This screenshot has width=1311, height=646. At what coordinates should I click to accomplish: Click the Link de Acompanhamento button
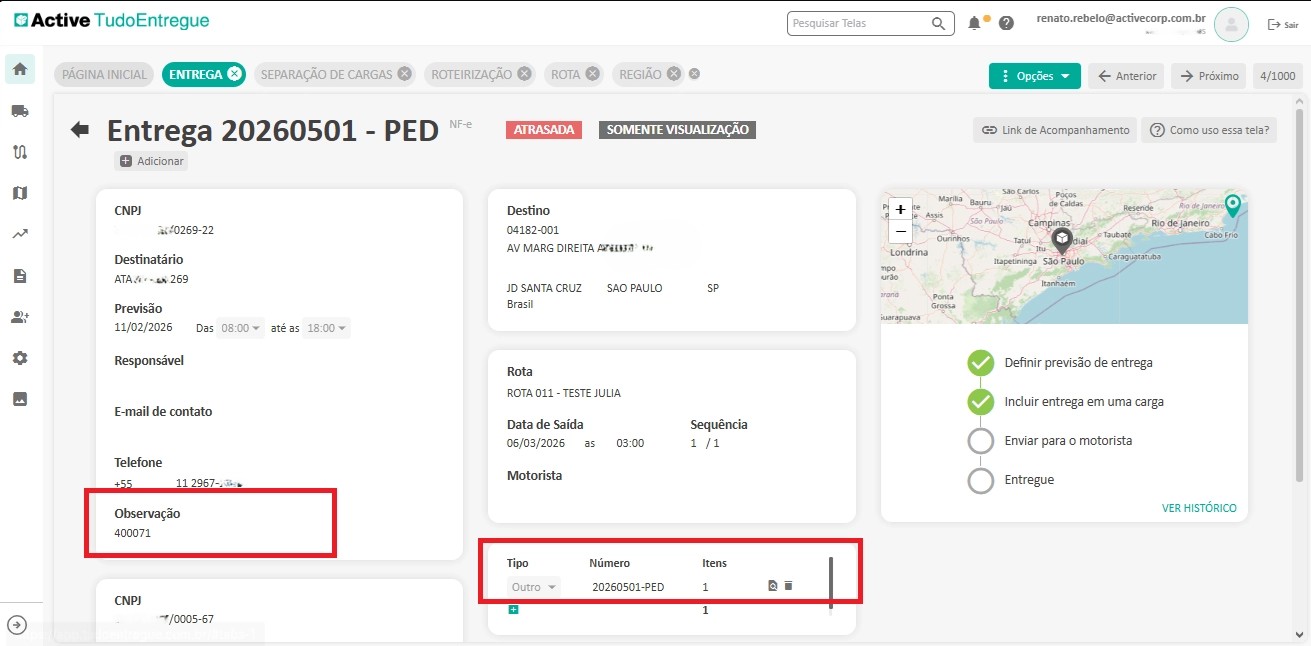1054,130
